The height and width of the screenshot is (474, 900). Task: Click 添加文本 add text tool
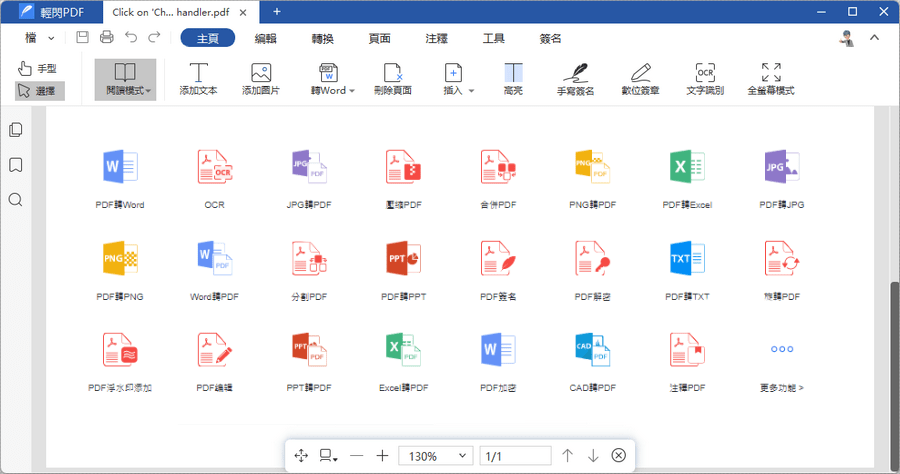pyautogui.click(x=198, y=79)
